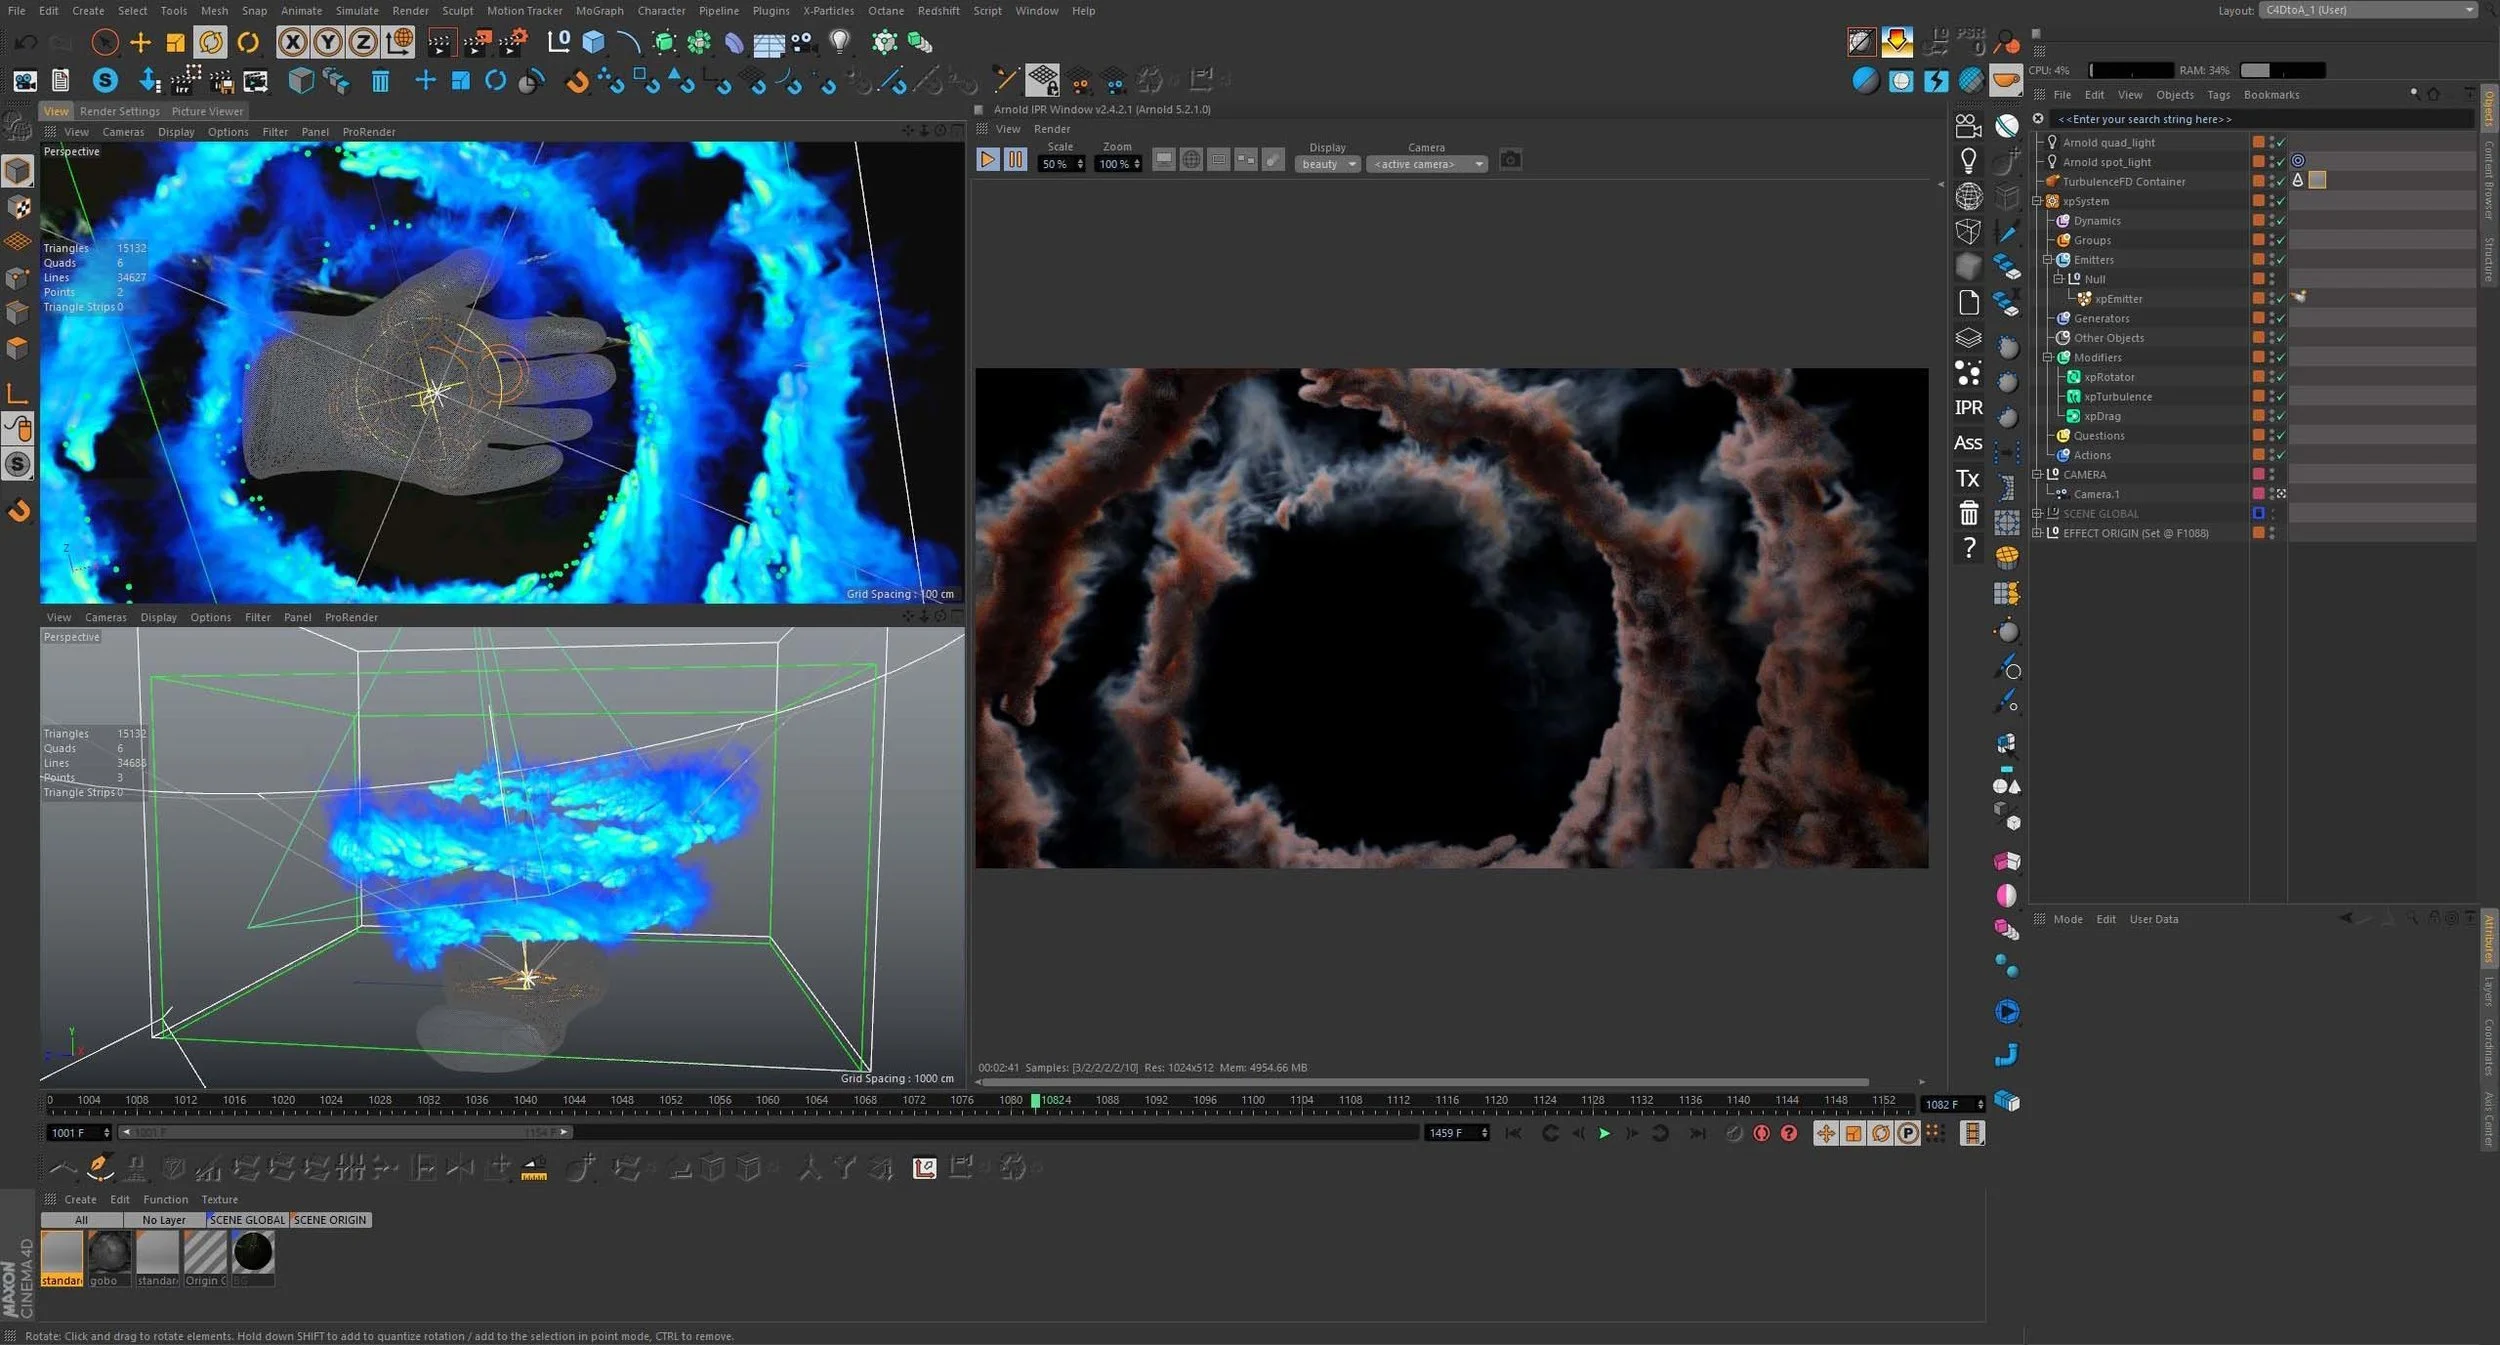
Task: Disable xpTurbulence enable checkmark
Action: click(2281, 397)
